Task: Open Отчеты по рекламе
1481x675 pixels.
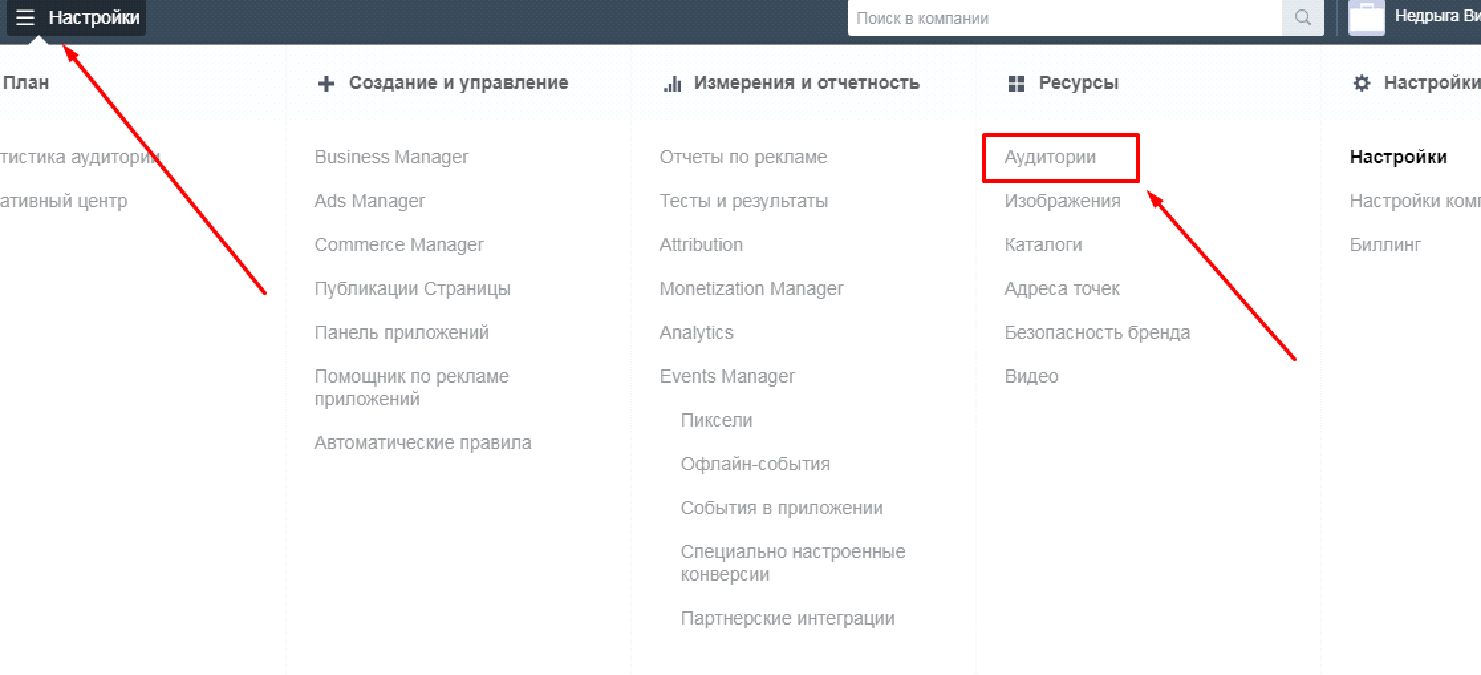Action: (743, 157)
